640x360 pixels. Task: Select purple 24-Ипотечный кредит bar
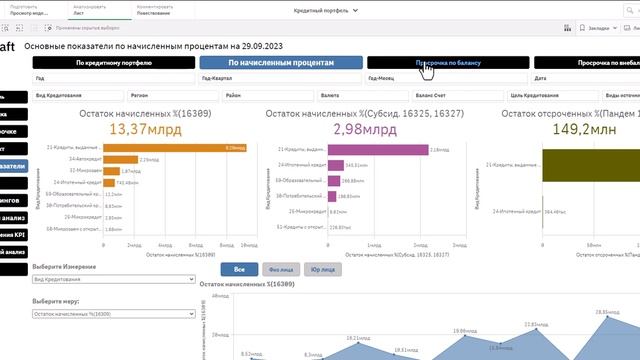(336, 165)
